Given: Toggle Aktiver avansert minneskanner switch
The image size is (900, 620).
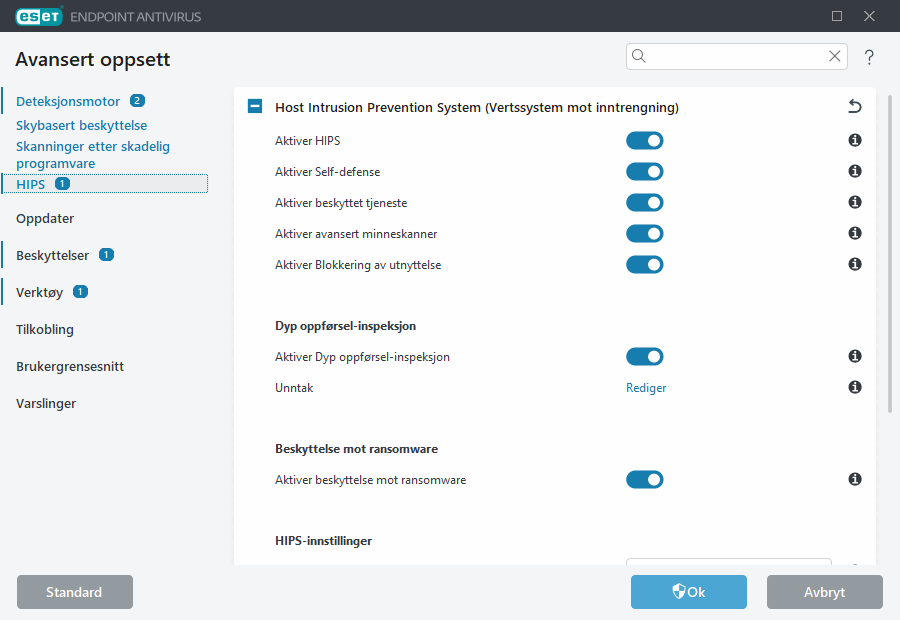Looking at the screenshot, I should point(645,234).
